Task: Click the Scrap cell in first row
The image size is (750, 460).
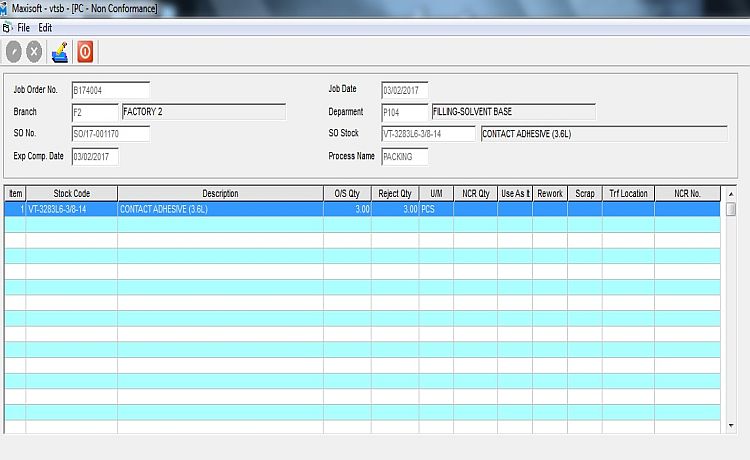Action: click(585, 210)
